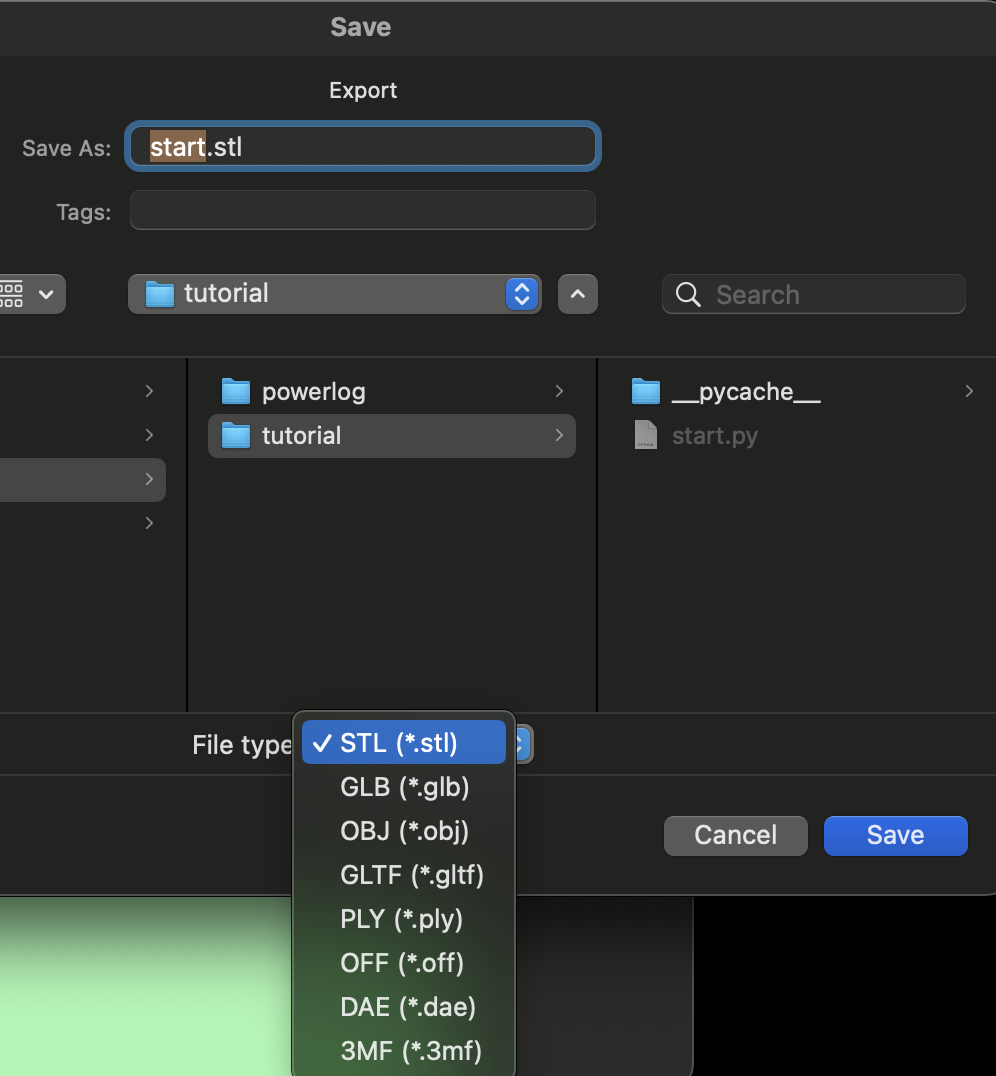Click the magnifying glass search icon

687,294
